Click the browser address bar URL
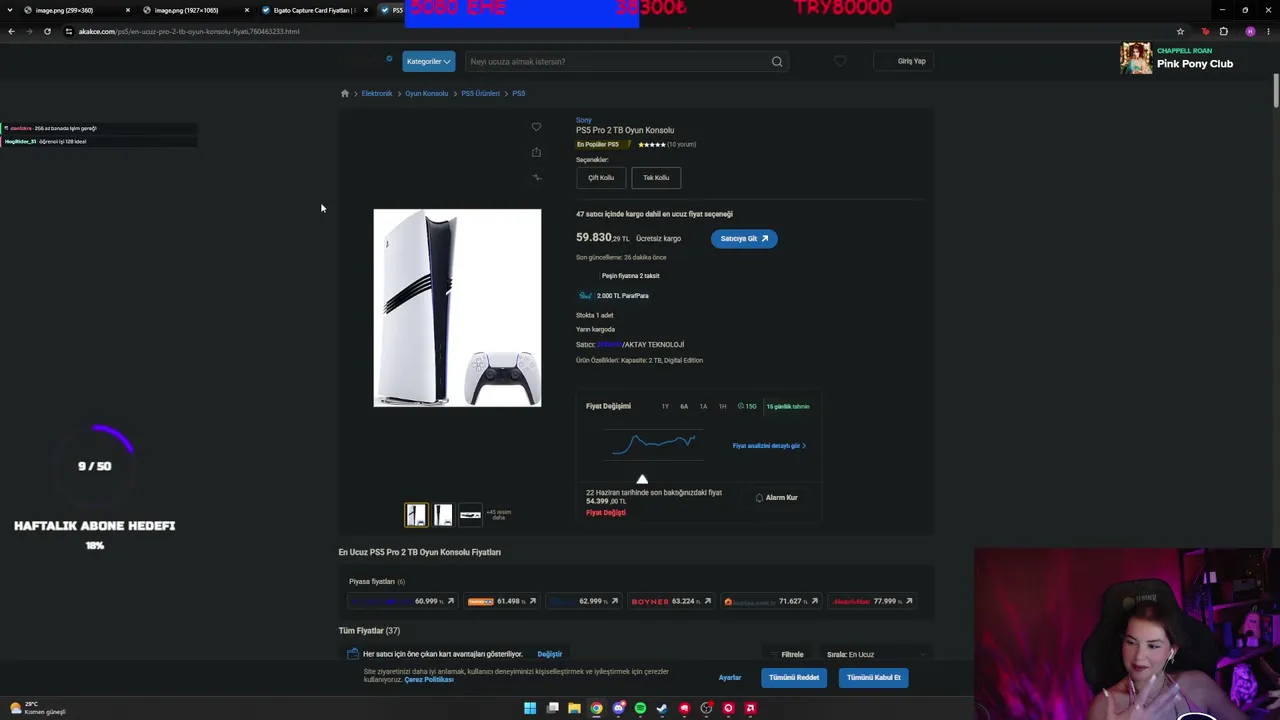The height and width of the screenshot is (720, 1280). (189, 31)
